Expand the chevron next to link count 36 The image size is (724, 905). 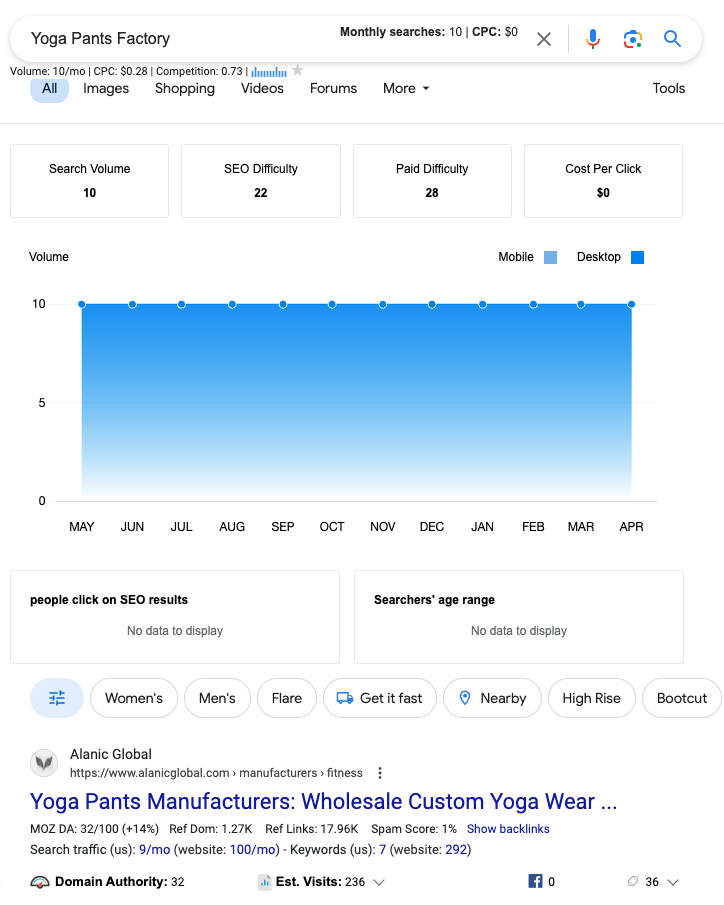(x=673, y=882)
